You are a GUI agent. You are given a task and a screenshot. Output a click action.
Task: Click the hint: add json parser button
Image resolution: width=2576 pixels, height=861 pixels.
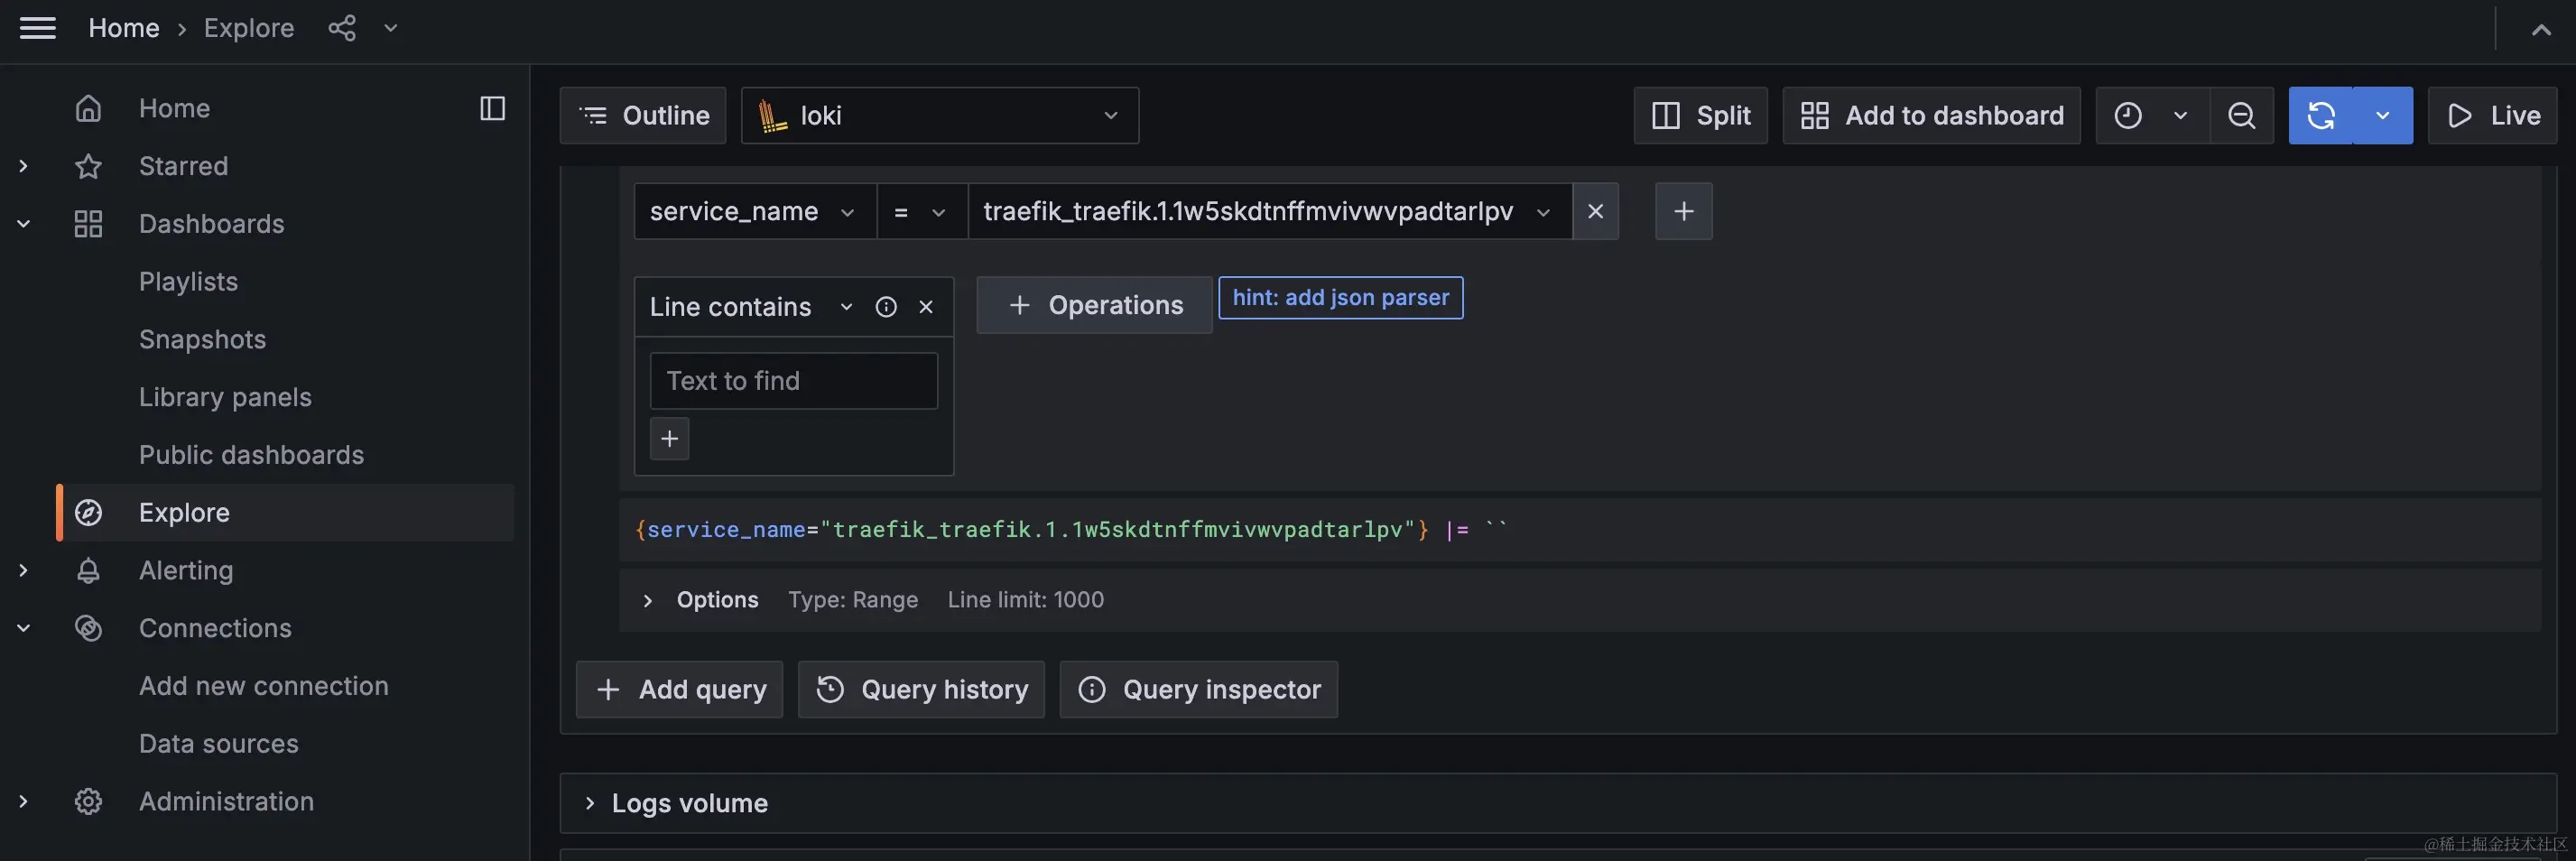[x=1340, y=298]
